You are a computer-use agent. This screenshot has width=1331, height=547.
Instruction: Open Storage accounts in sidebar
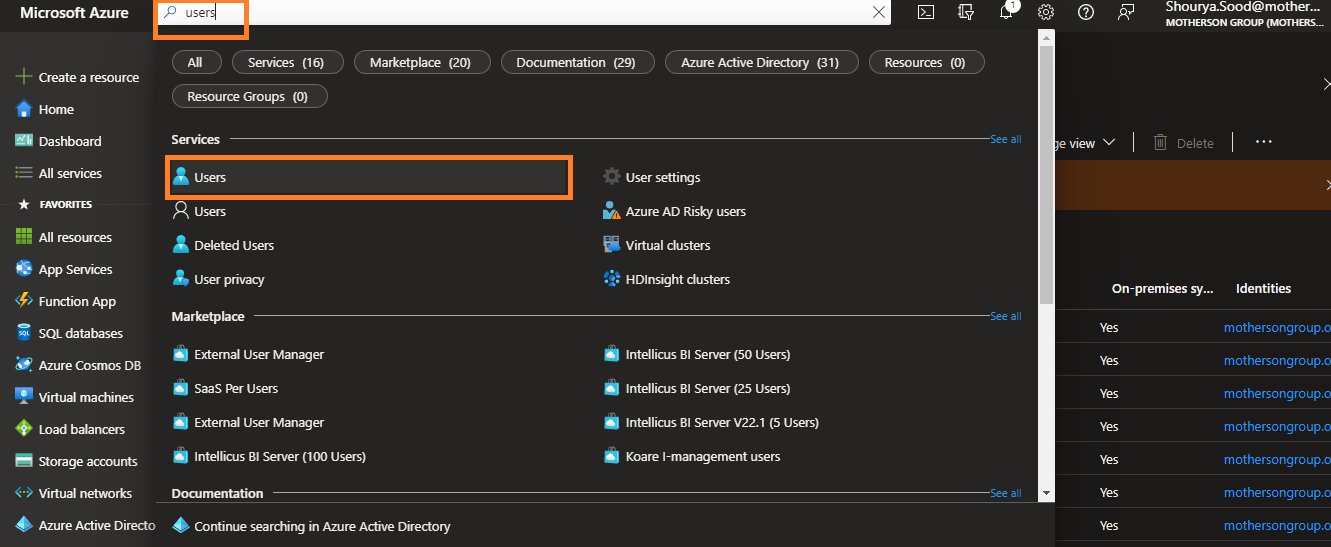pos(77,461)
